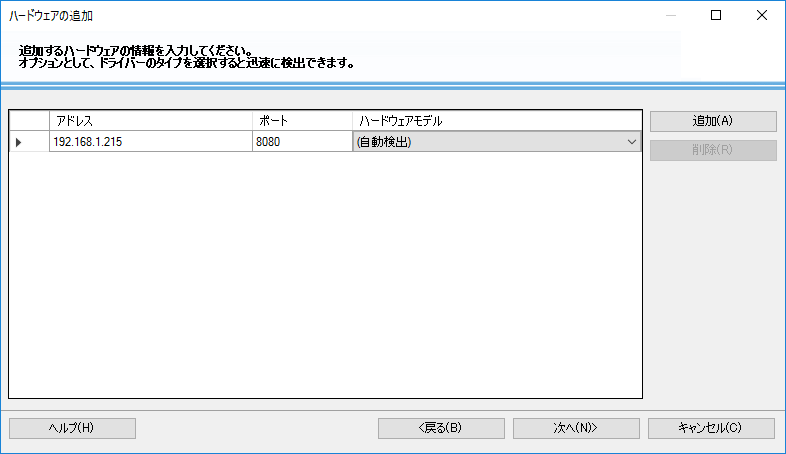This screenshot has height=454, width=786.
Task: Click the row selector arrow icon
Action: [x=19, y=142]
